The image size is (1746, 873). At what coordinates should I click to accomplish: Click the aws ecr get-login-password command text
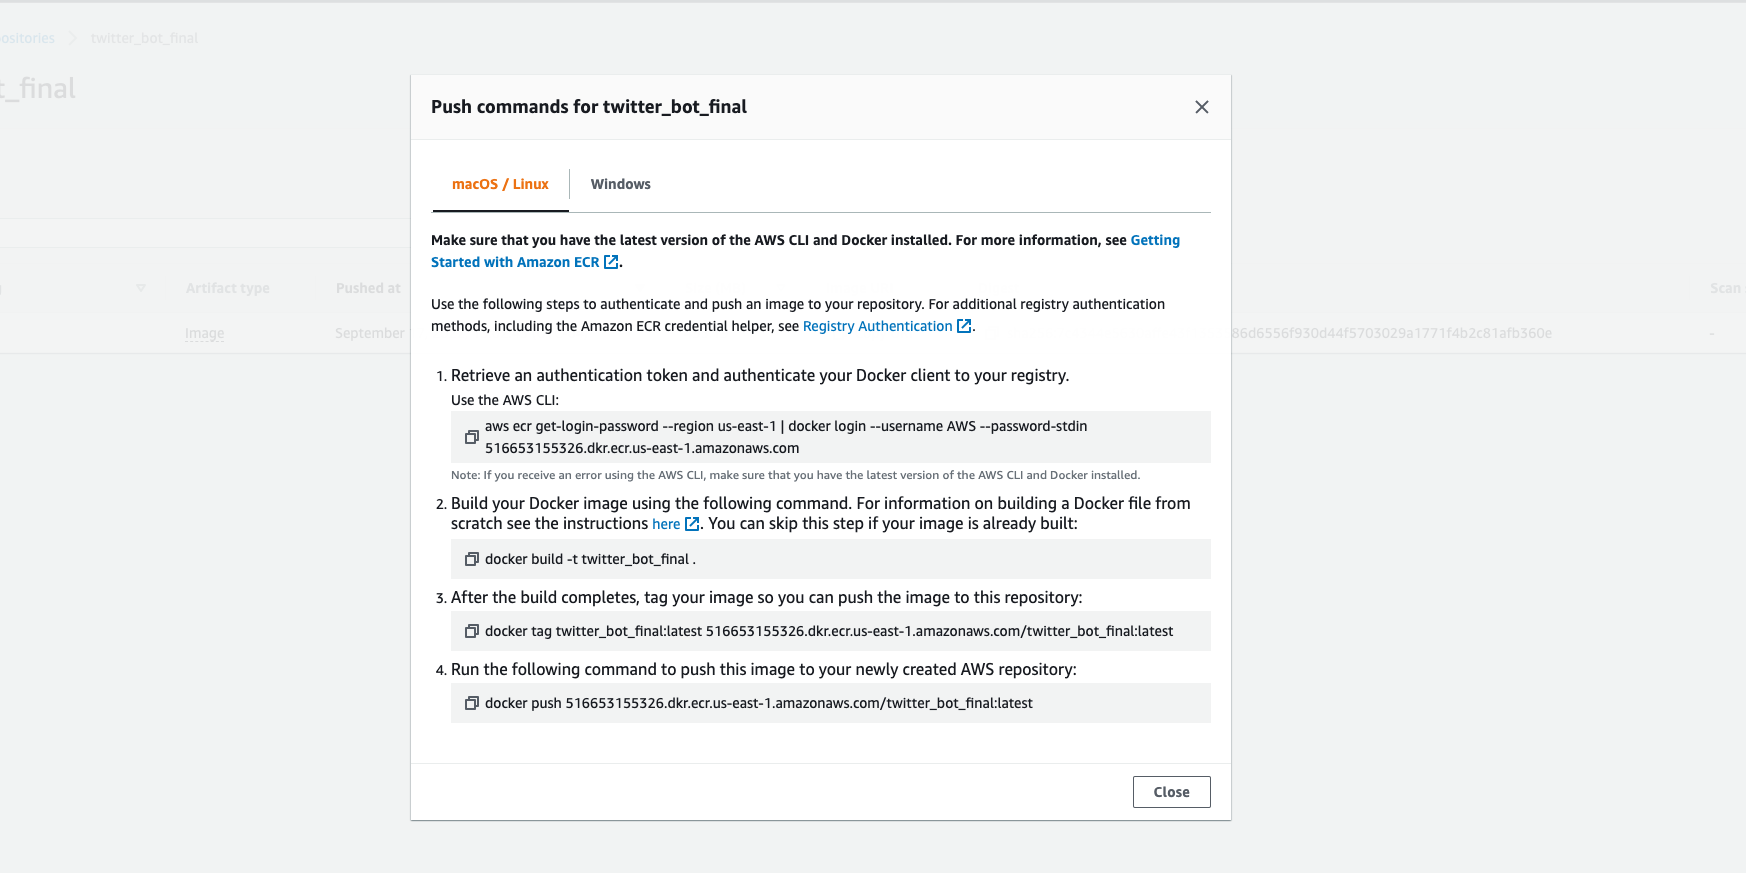coord(786,437)
